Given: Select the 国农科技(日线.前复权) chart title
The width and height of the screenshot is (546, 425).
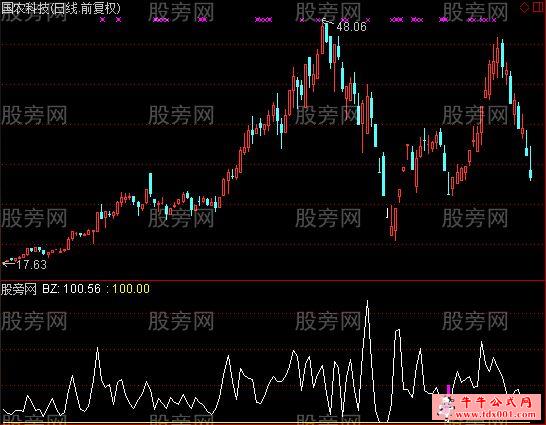Looking at the screenshot, I should coord(61,8).
